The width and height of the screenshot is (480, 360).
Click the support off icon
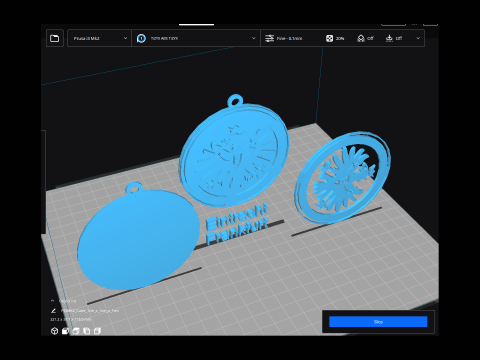click(361, 39)
